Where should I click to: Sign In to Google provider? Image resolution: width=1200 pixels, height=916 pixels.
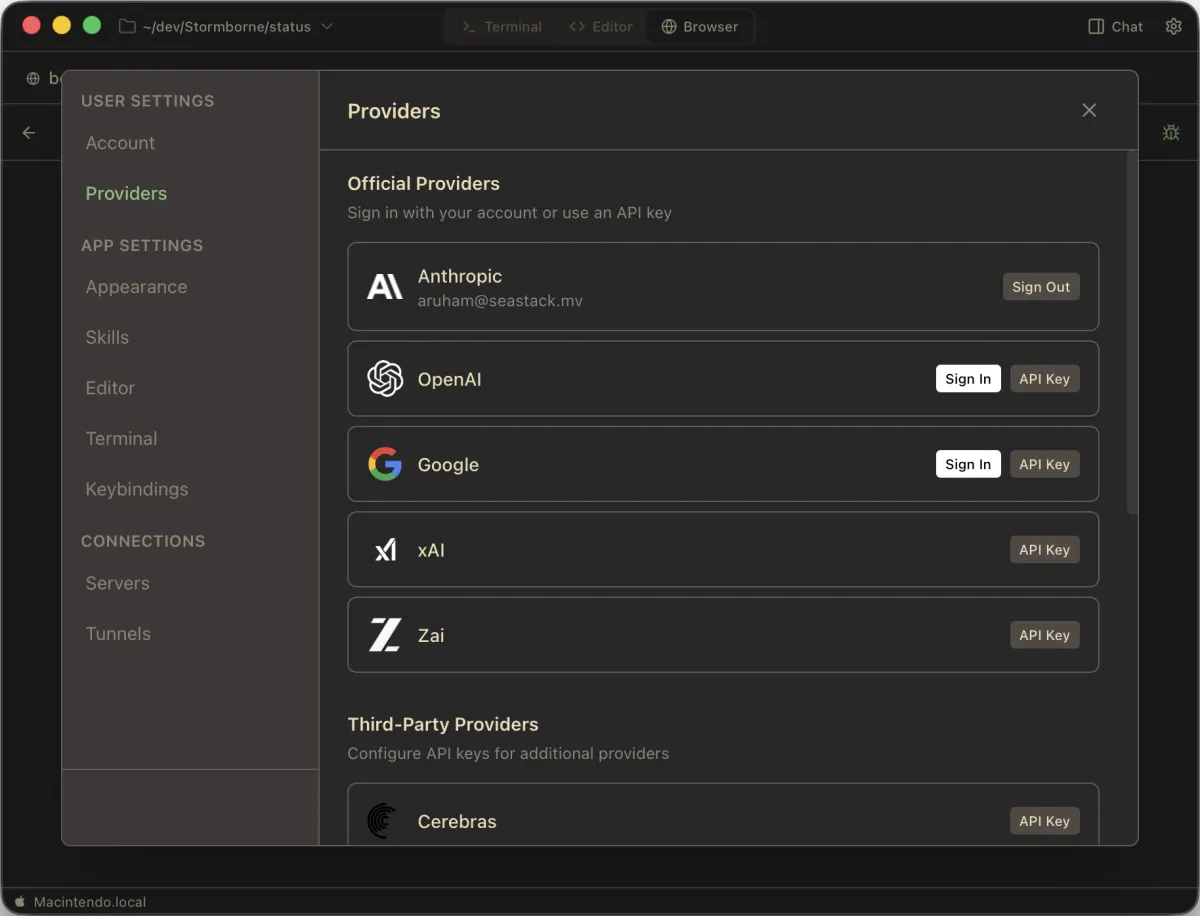pos(967,463)
